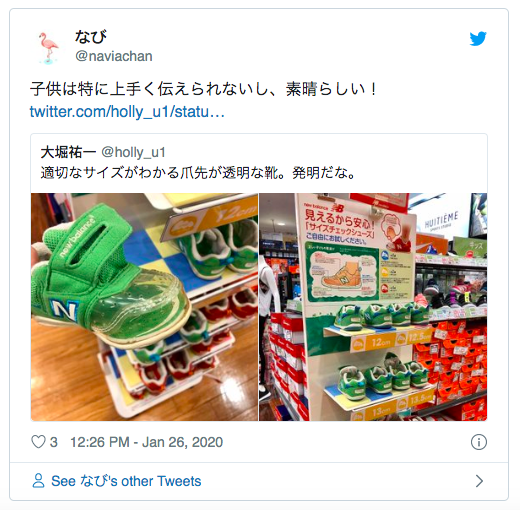520x510 pixels.
Task: Open the twitter.com/holly_u1 status link
Action: coord(127,112)
